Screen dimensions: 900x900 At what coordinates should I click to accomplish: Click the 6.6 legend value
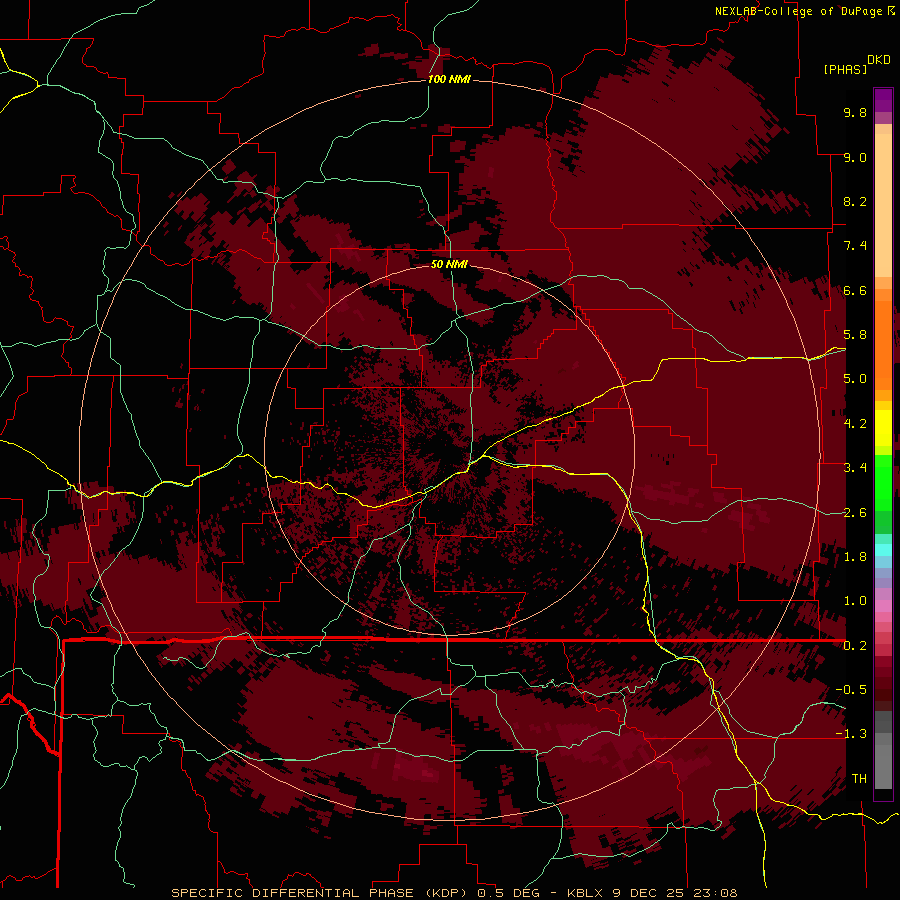(855, 290)
